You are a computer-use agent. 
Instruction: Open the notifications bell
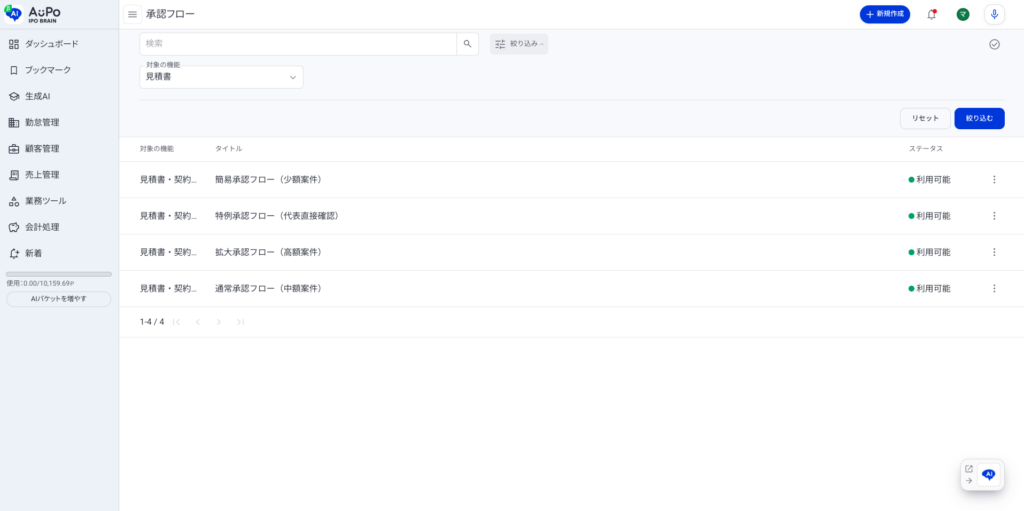pyautogui.click(x=932, y=14)
